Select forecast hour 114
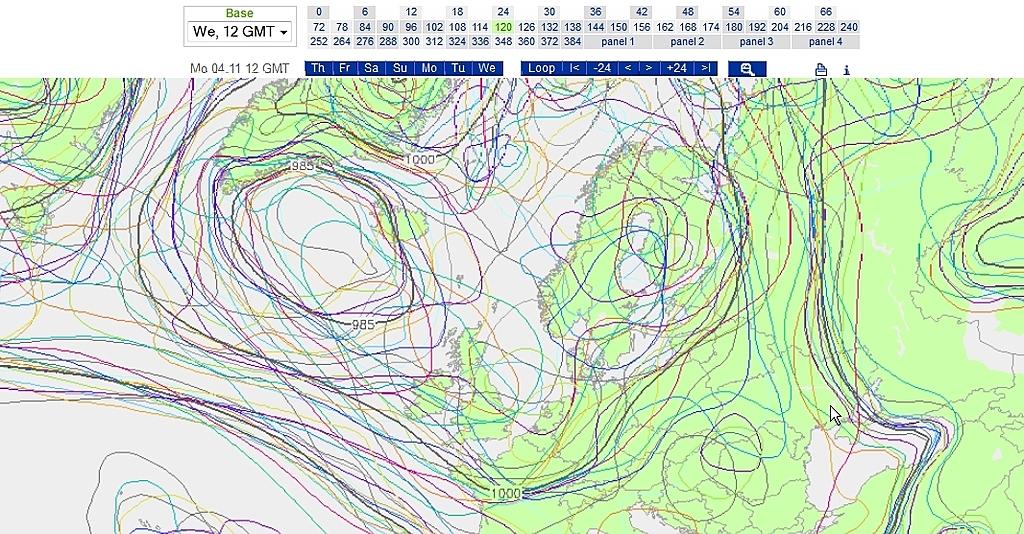 pyautogui.click(x=480, y=27)
